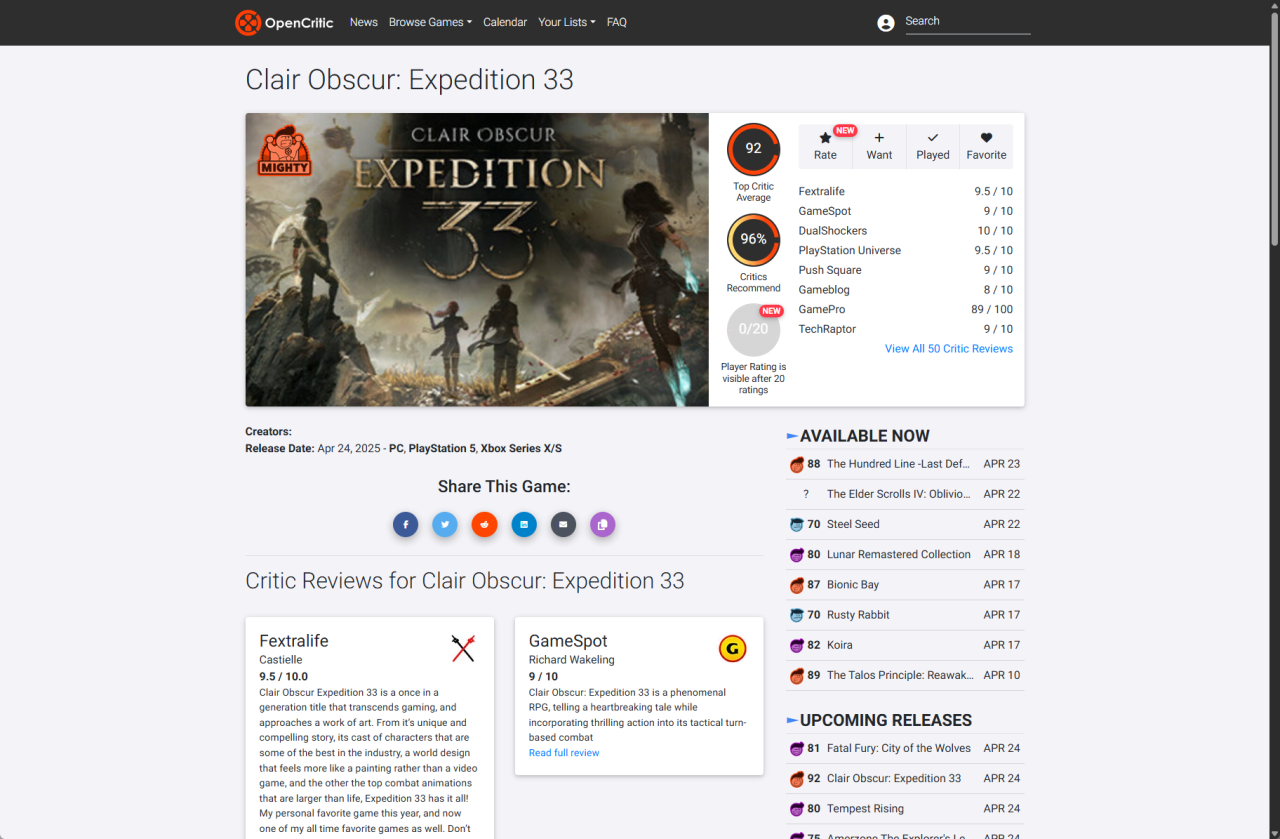Viewport: 1280px width, 839px height.
Task: Share the game on Twitter
Action: pyautogui.click(x=445, y=524)
